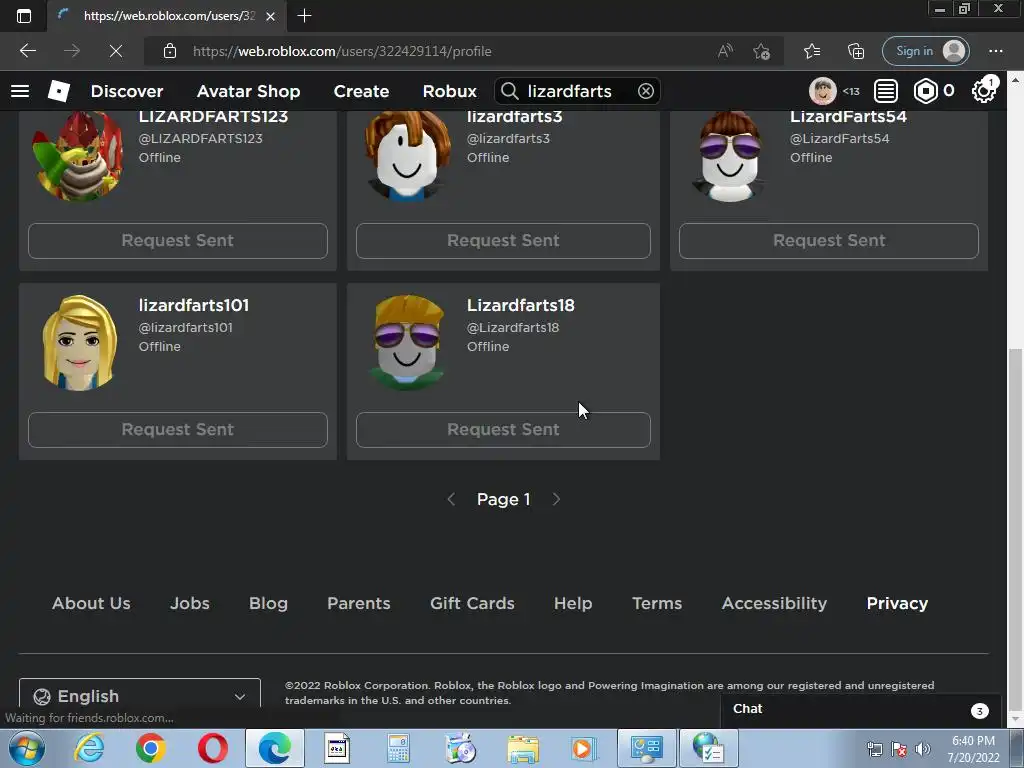Launch Internet Explorer from taskbar

coord(89,748)
